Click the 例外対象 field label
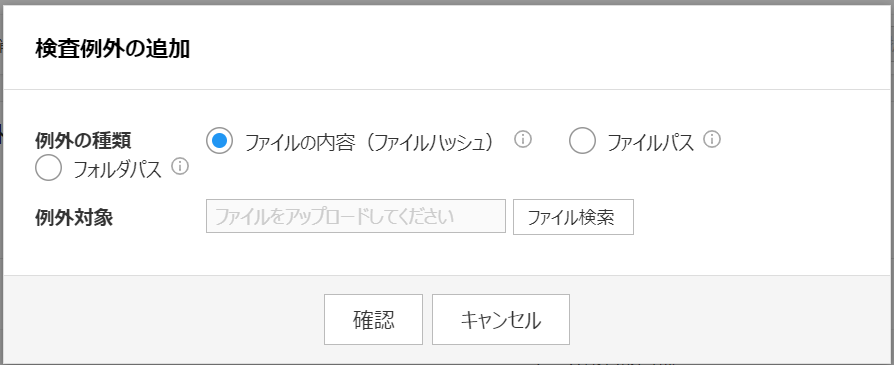 click(74, 217)
